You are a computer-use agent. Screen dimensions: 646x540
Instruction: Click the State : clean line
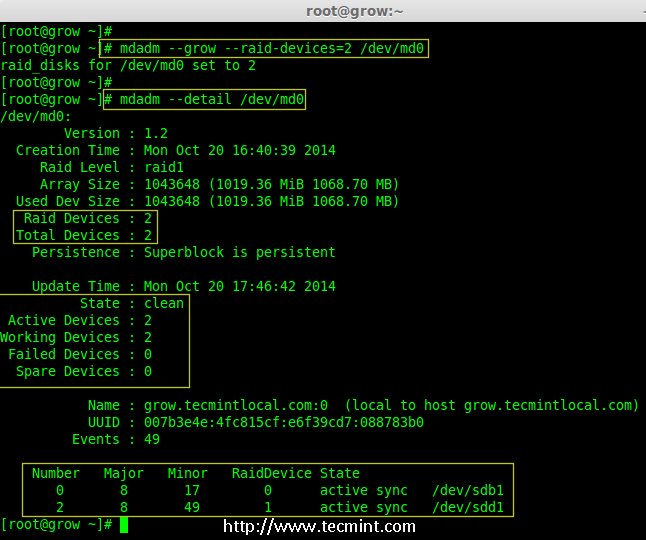(132, 303)
